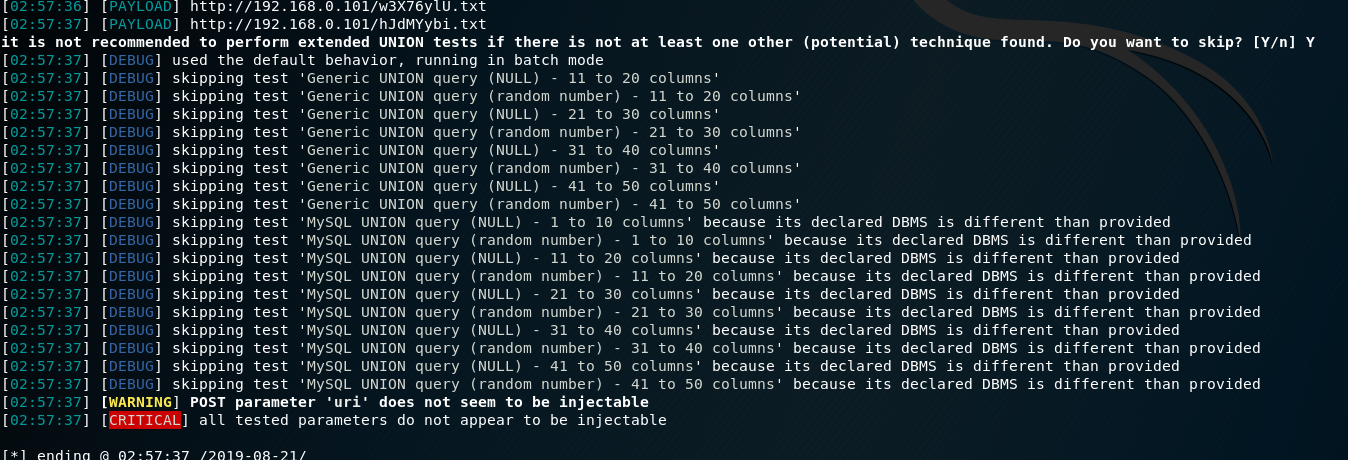Click 'Generic UNION query (NULL) - 11 to 20 columns'

(509, 78)
